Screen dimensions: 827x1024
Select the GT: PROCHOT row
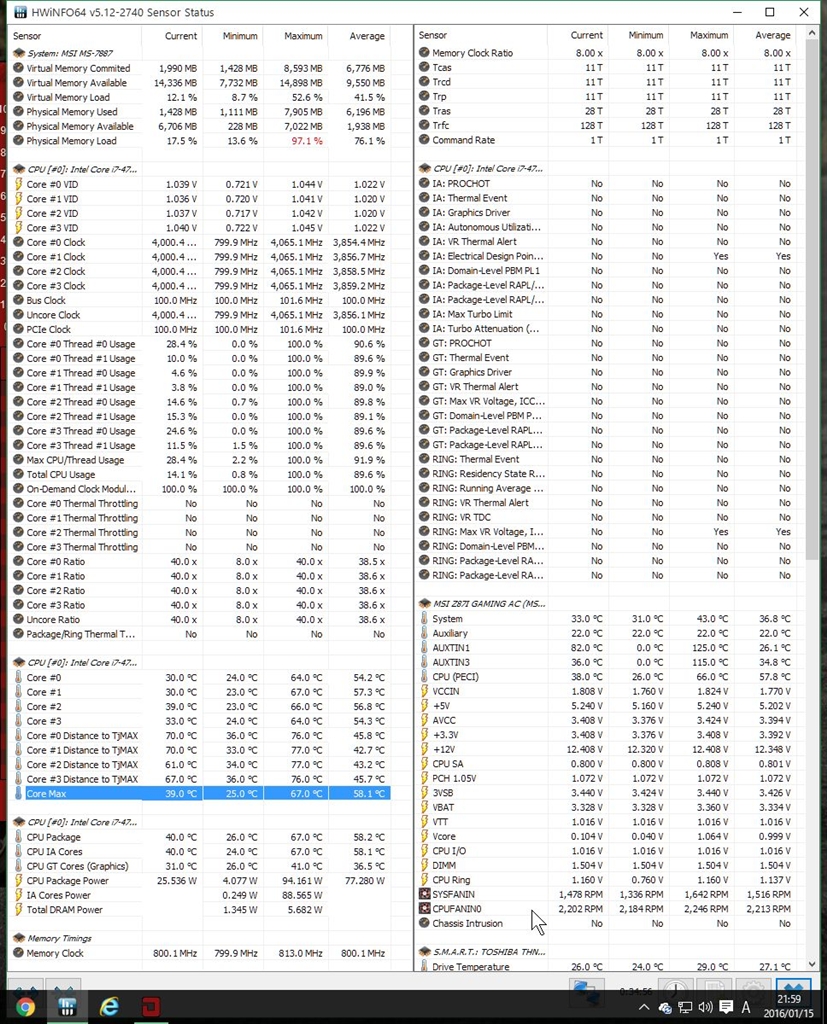pos(608,343)
